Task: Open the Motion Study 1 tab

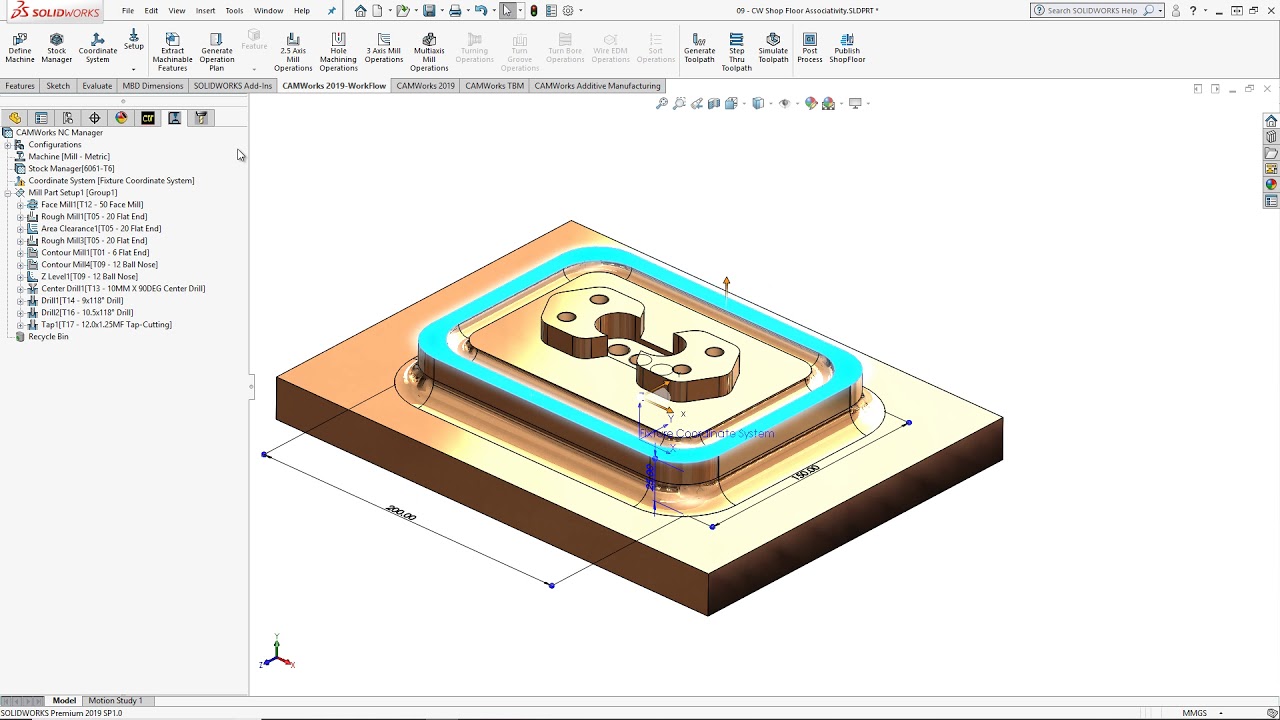Action: click(115, 701)
